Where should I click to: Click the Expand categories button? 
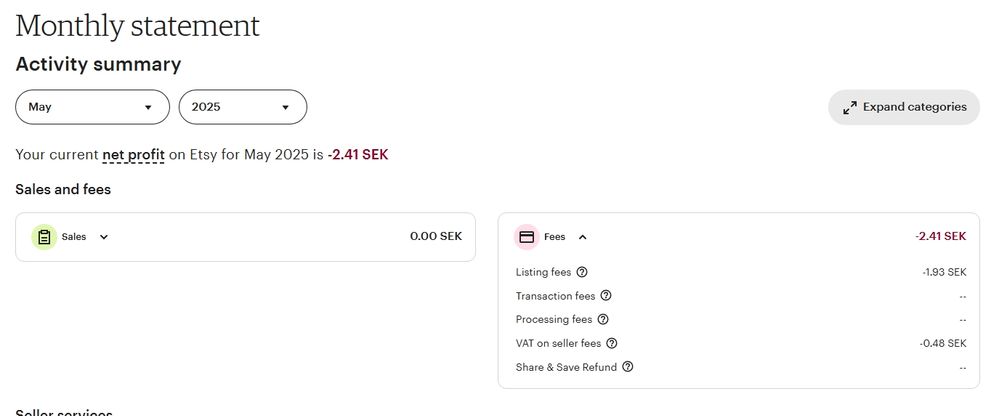[904, 107]
